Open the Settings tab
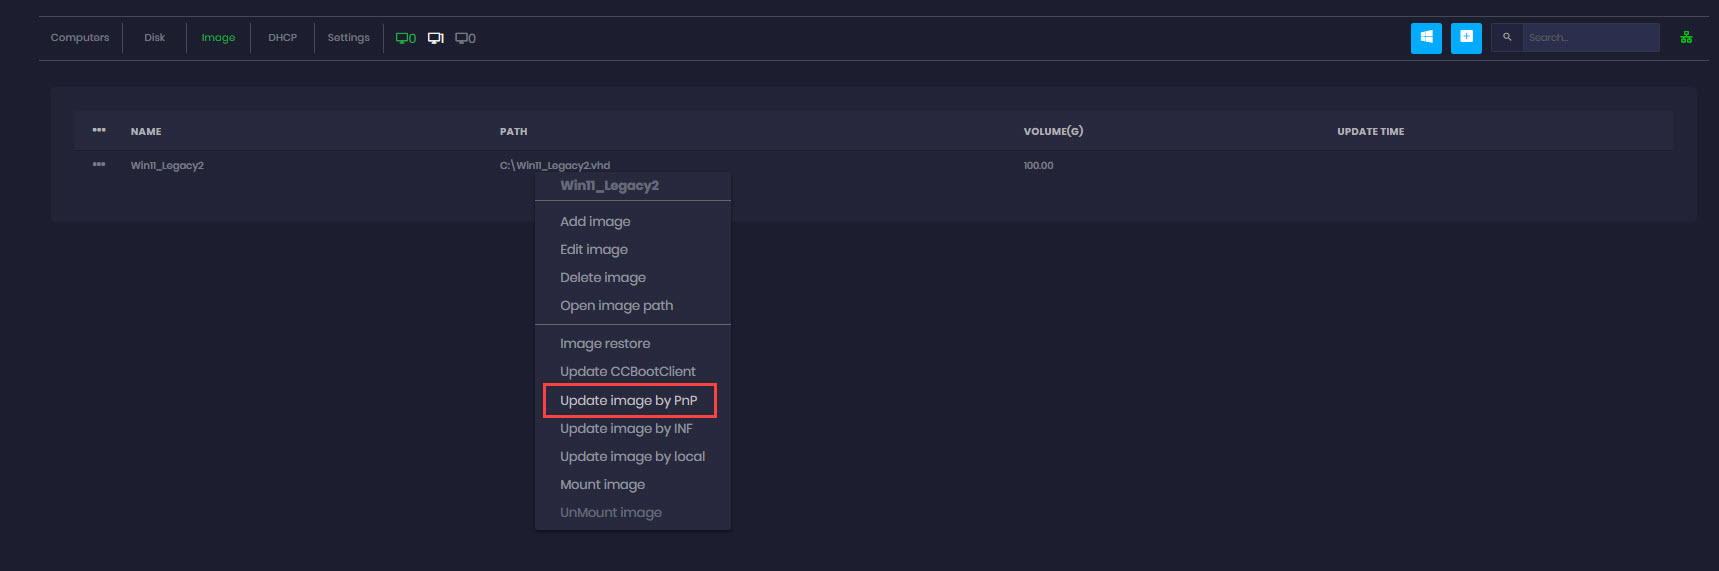The height and width of the screenshot is (571, 1719). click(x=348, y=38)
